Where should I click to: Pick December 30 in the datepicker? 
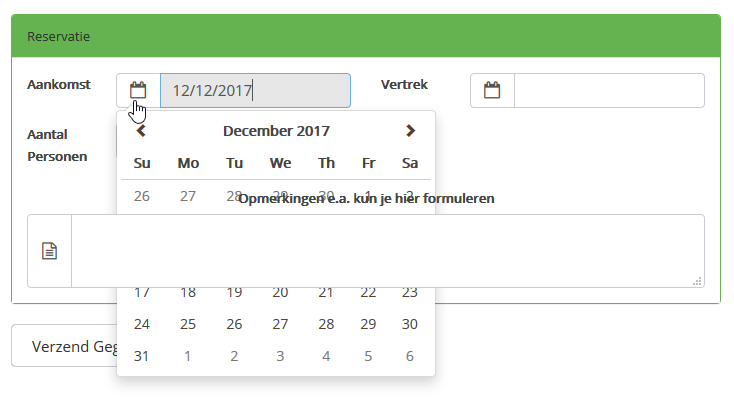pos(410,324)
